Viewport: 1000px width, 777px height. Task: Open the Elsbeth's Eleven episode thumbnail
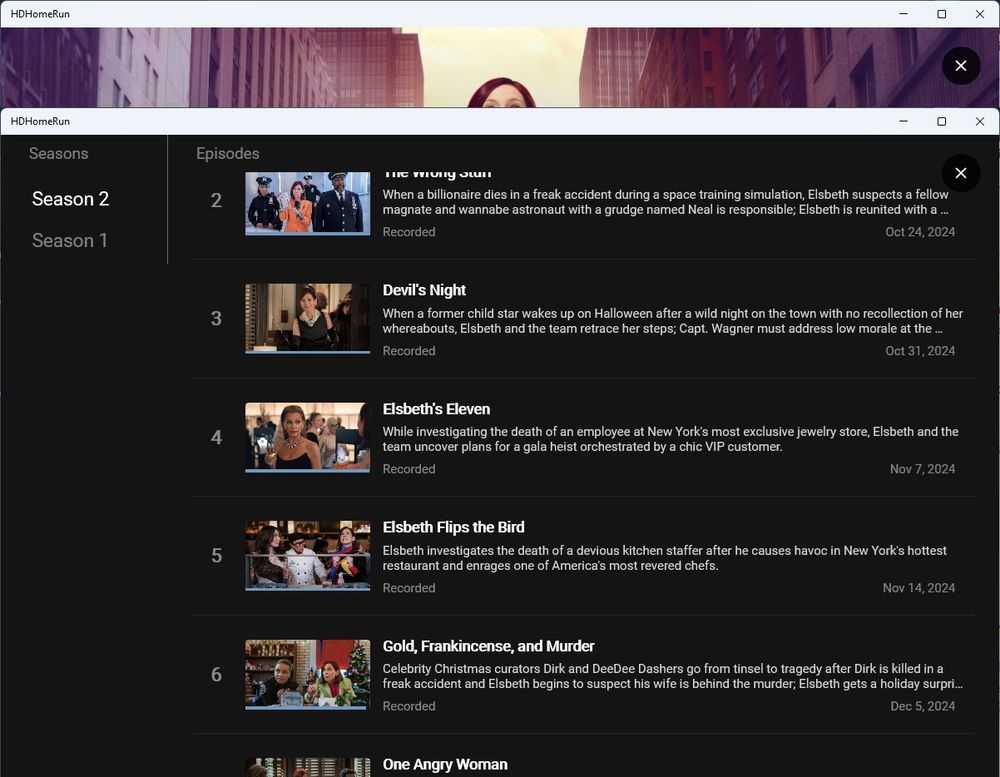(307, 437)
